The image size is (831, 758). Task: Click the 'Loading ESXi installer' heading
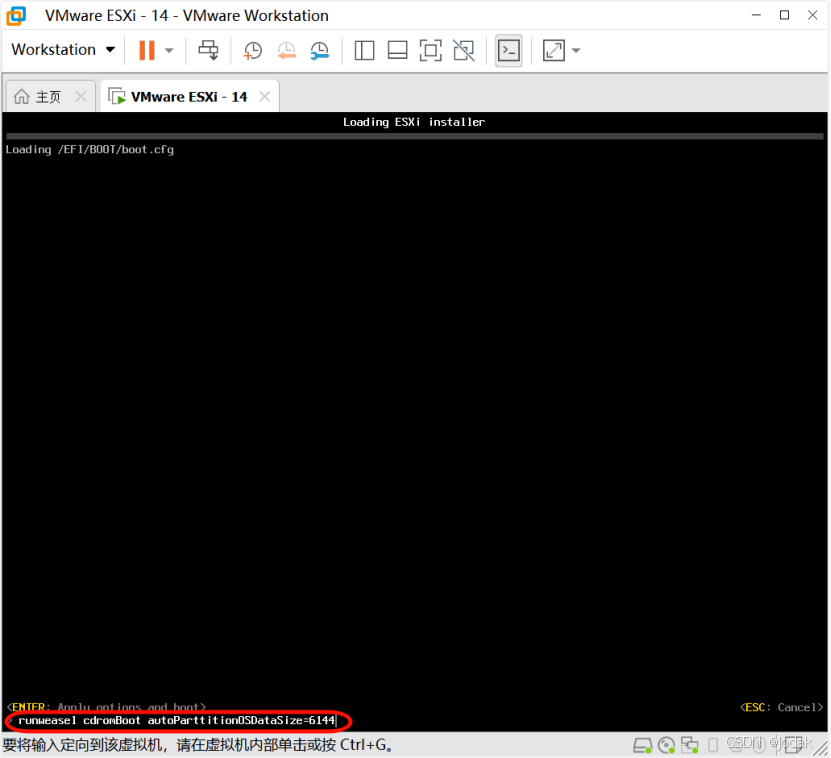414,122
